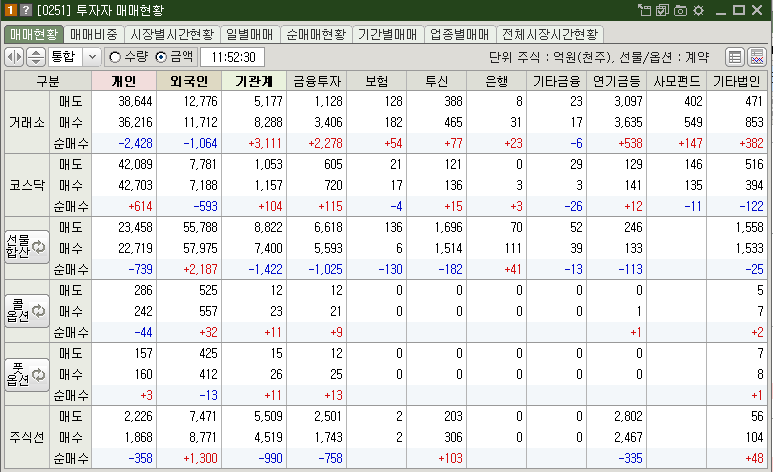Screen dimensions: 773x472
Task: Click the +538 연기금등 net value
Action: click(x=630, y=144)
